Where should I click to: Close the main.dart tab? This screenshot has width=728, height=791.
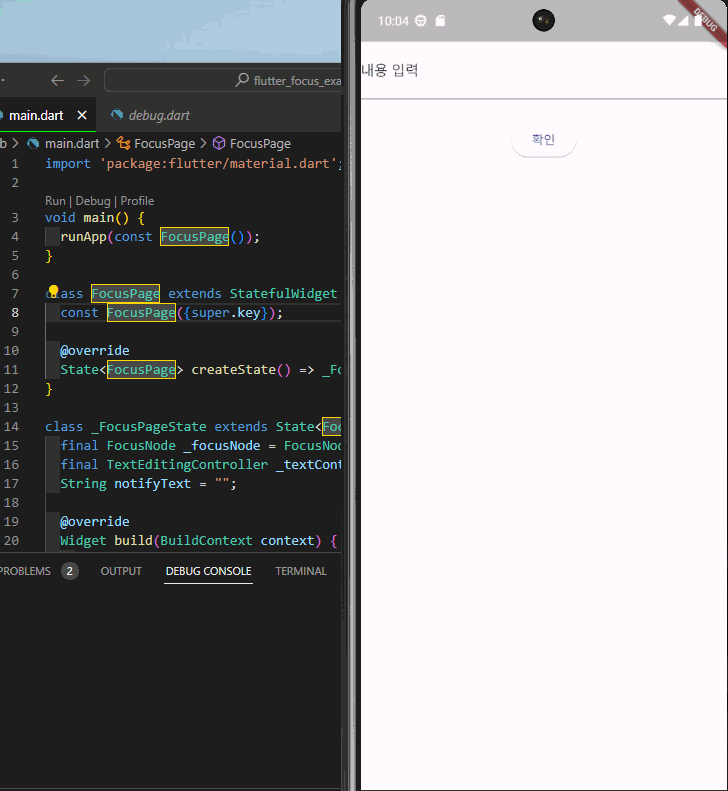coord(82,116)
